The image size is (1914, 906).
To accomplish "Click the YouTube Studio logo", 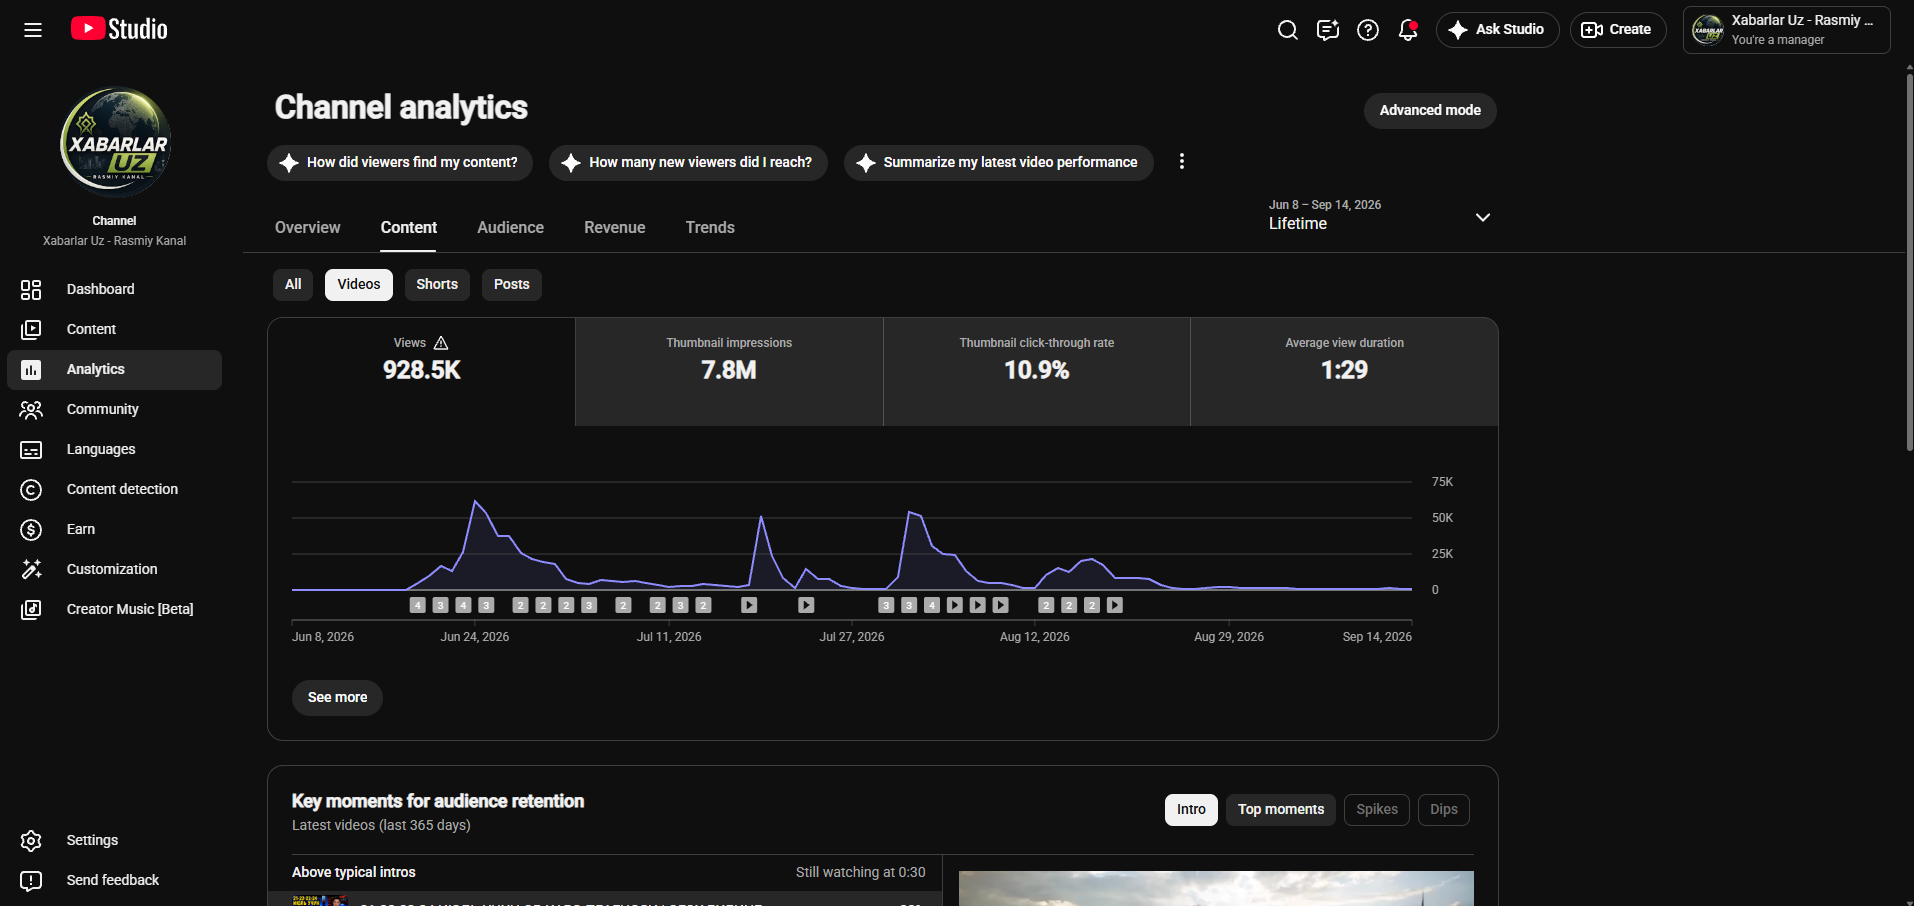I will click(119, 29).
